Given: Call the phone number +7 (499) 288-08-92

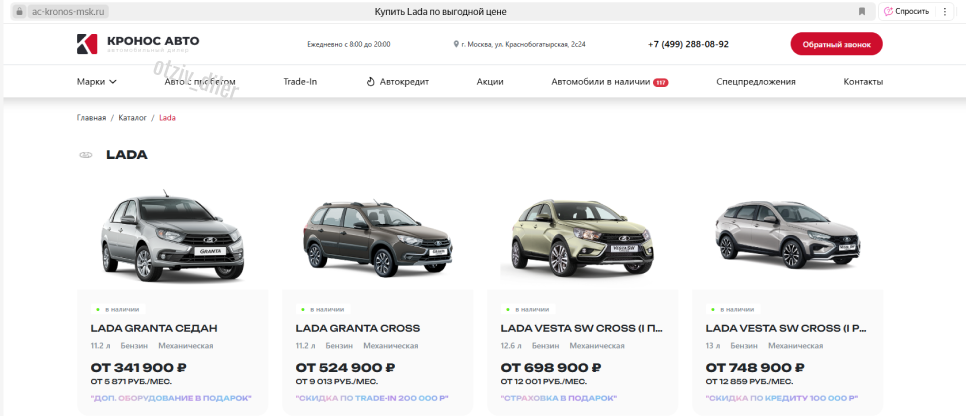Looking at the screenshot, I should click(688, 44).
